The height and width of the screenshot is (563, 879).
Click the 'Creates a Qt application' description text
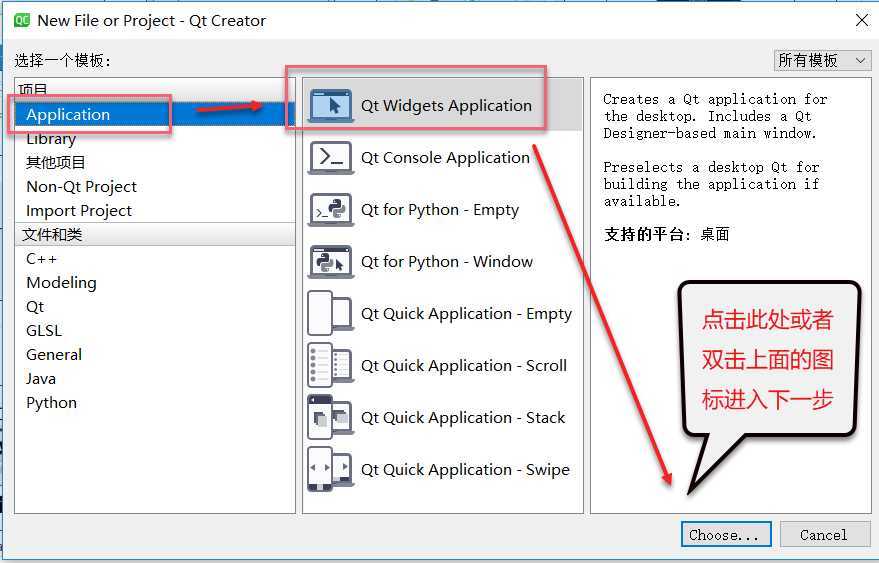(x=715, y=116)
